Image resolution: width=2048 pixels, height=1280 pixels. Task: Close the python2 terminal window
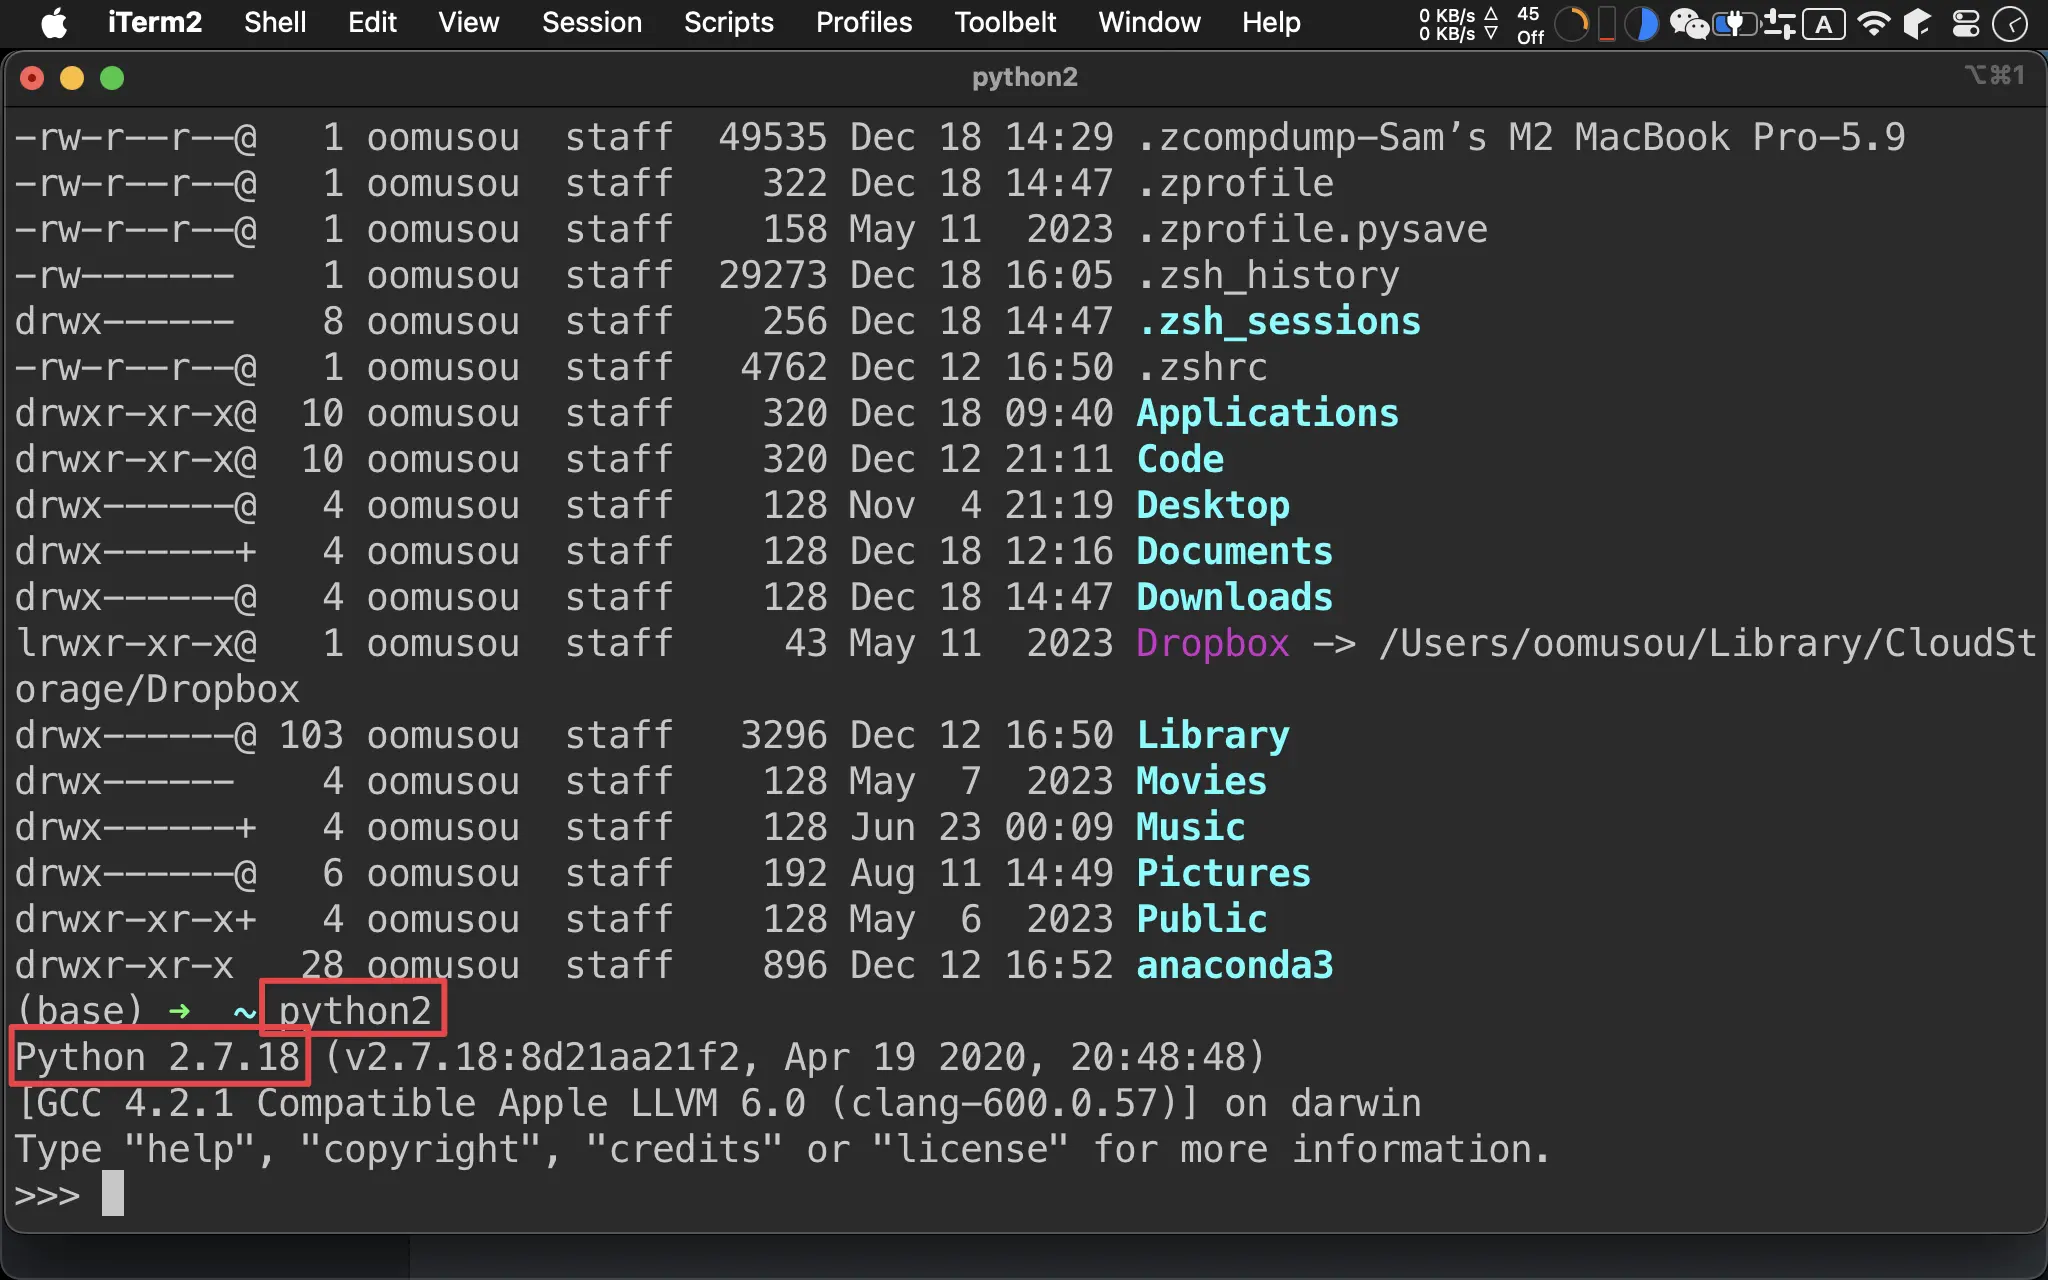coord(32,78)
